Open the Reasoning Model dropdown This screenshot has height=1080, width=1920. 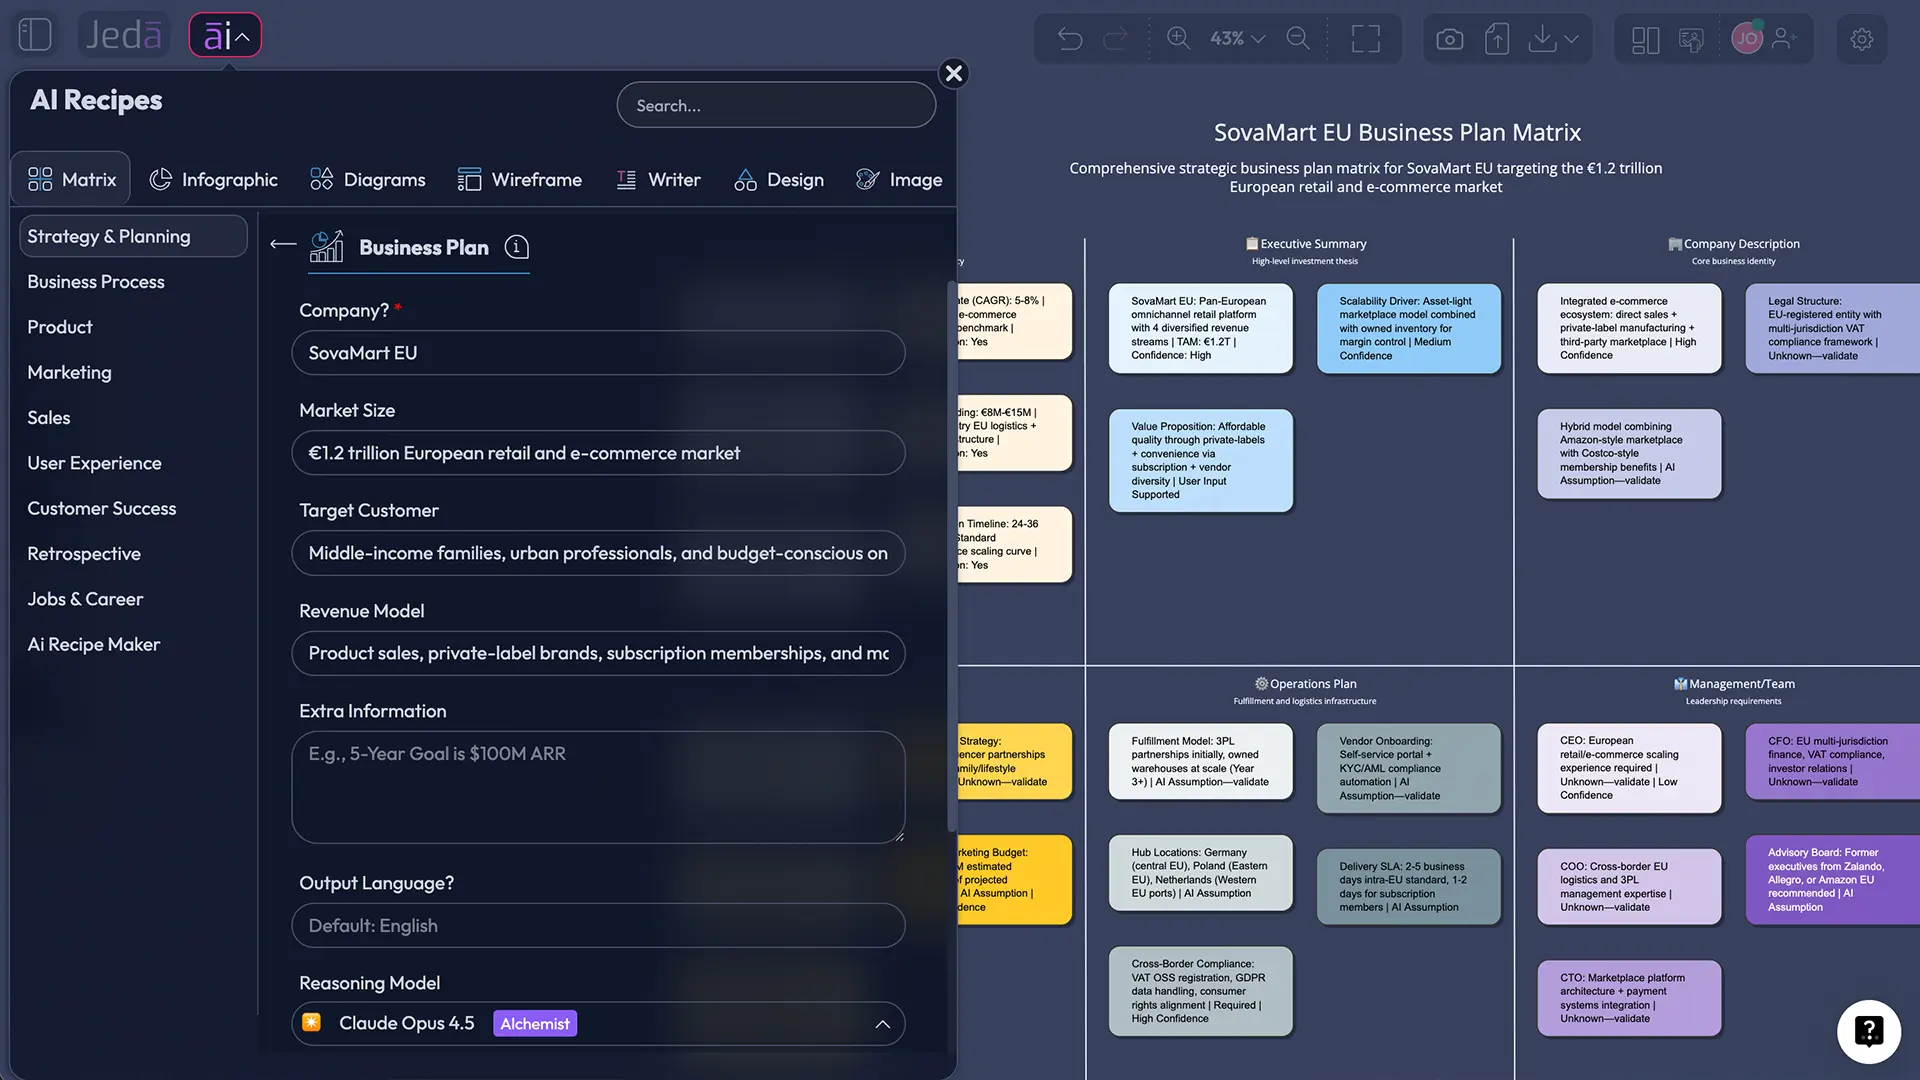598,1024
